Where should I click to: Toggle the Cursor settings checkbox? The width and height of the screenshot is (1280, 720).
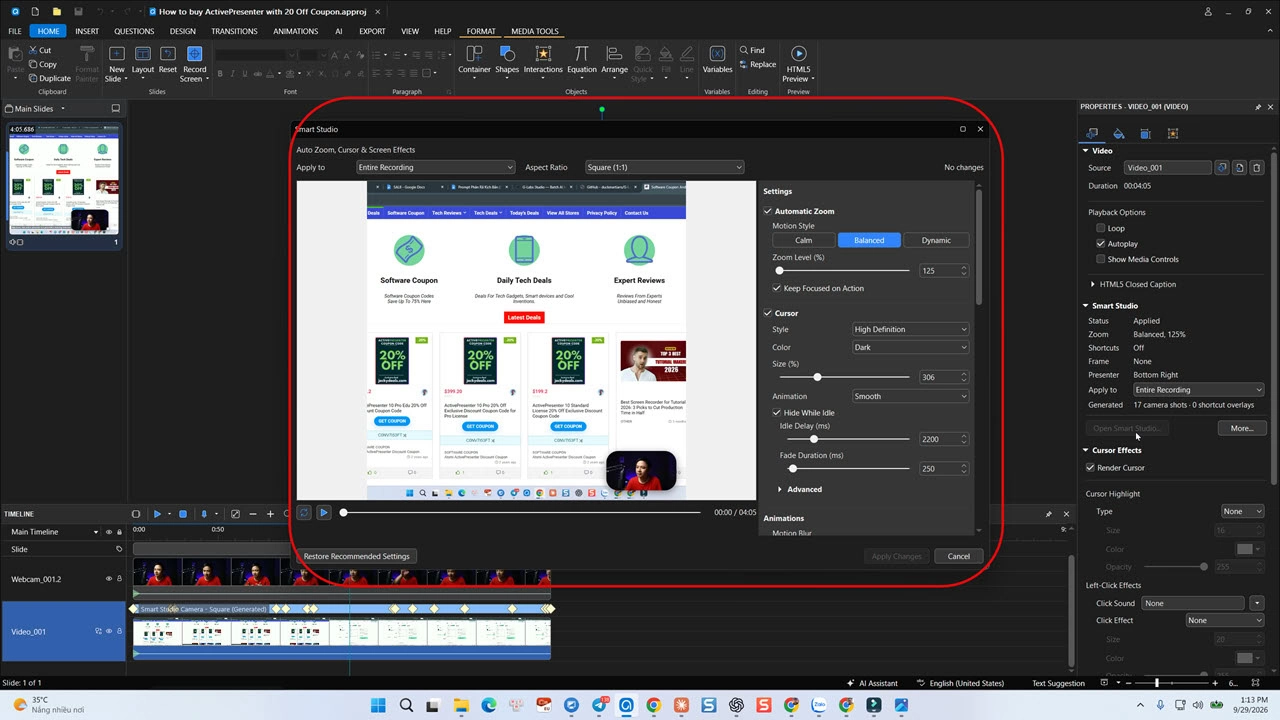coord(768,313)
